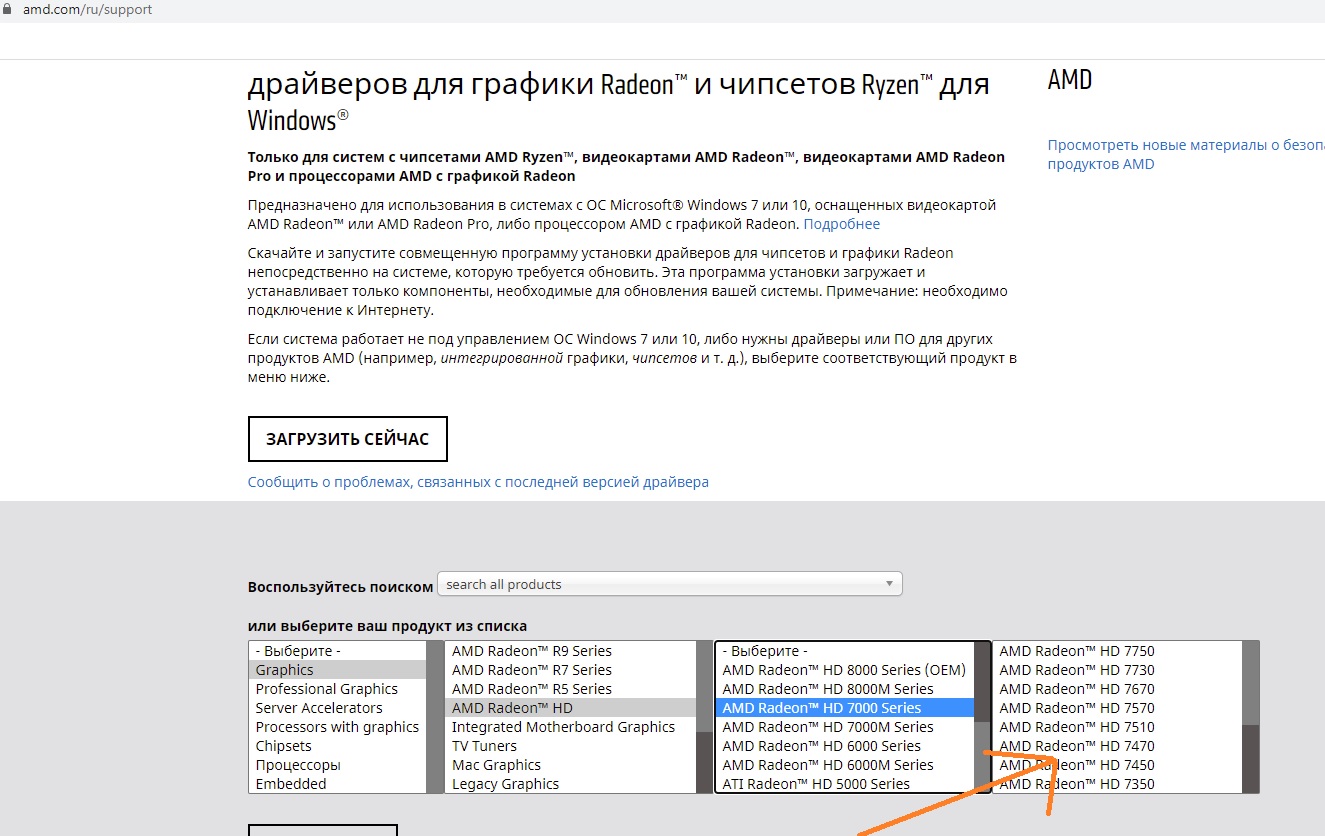This screenshot has width=1325, height=836.
Task: Select AMD Radeon HD 7000M Series
Action: pos(845,727)
